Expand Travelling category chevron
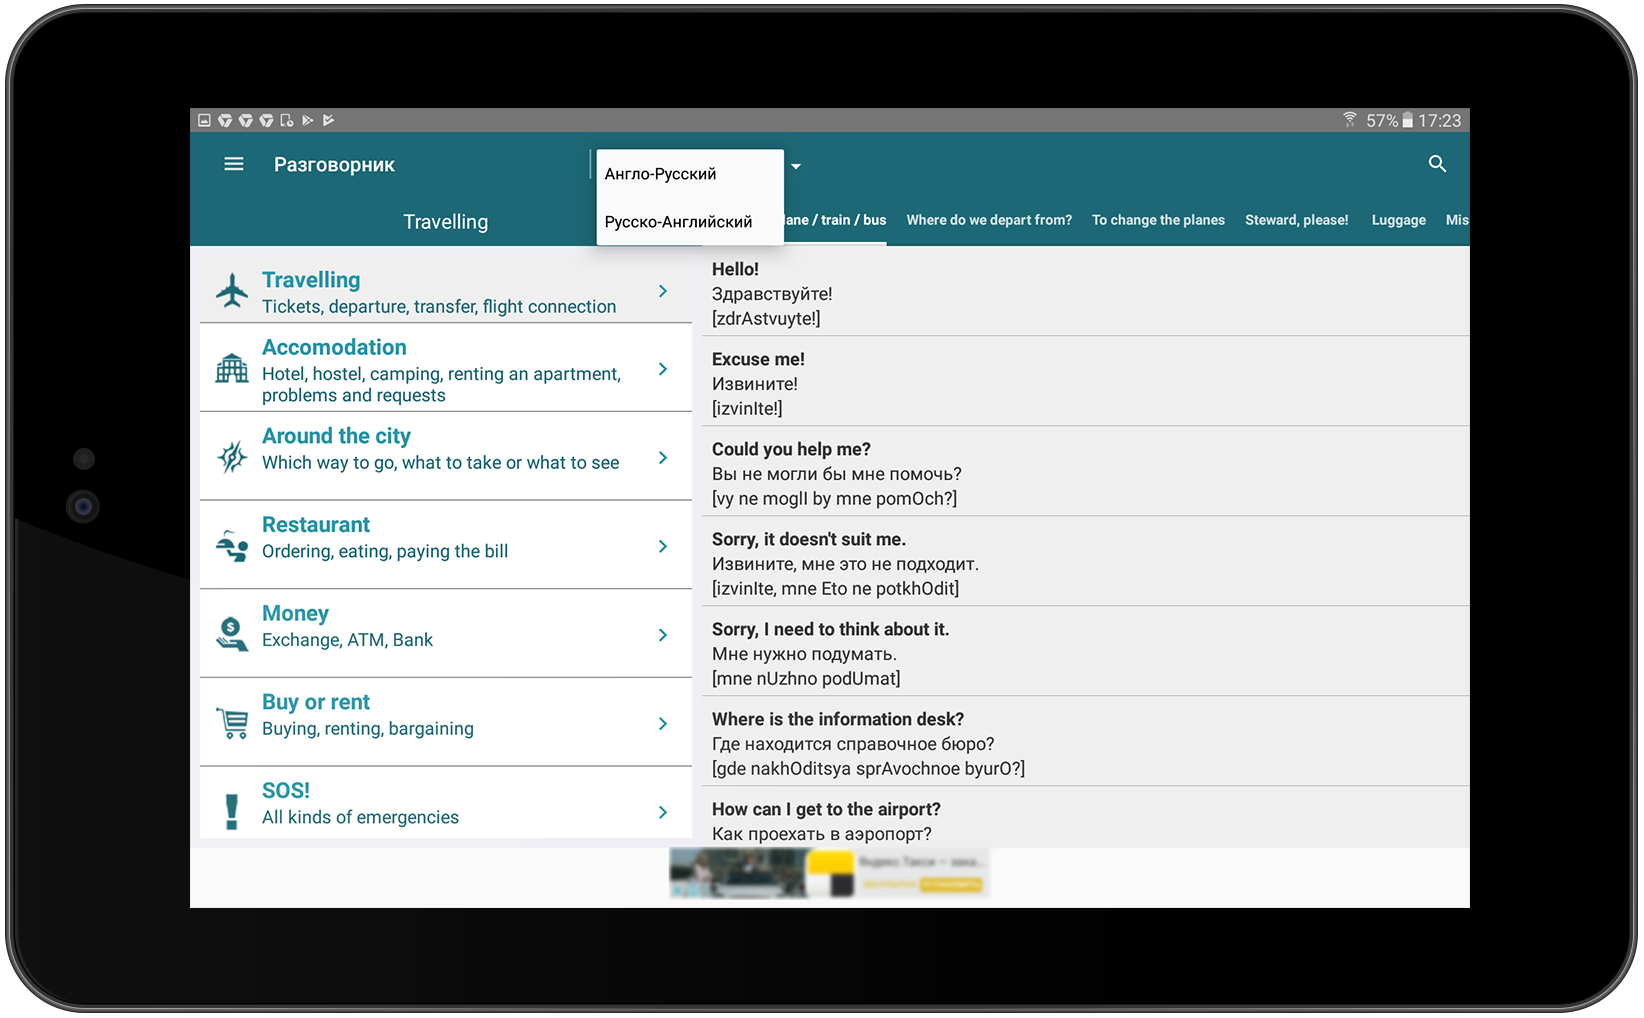 click(663, 291)
